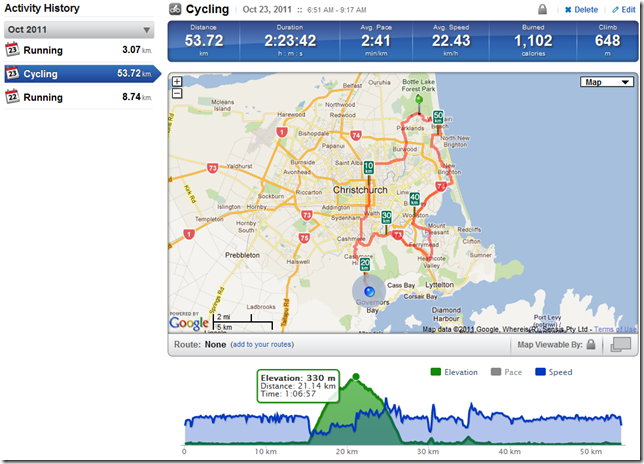This screenshot has width=644, height=464.
Task: Click the Avg. Pace 2:41 stat
Action: (376, 41)
